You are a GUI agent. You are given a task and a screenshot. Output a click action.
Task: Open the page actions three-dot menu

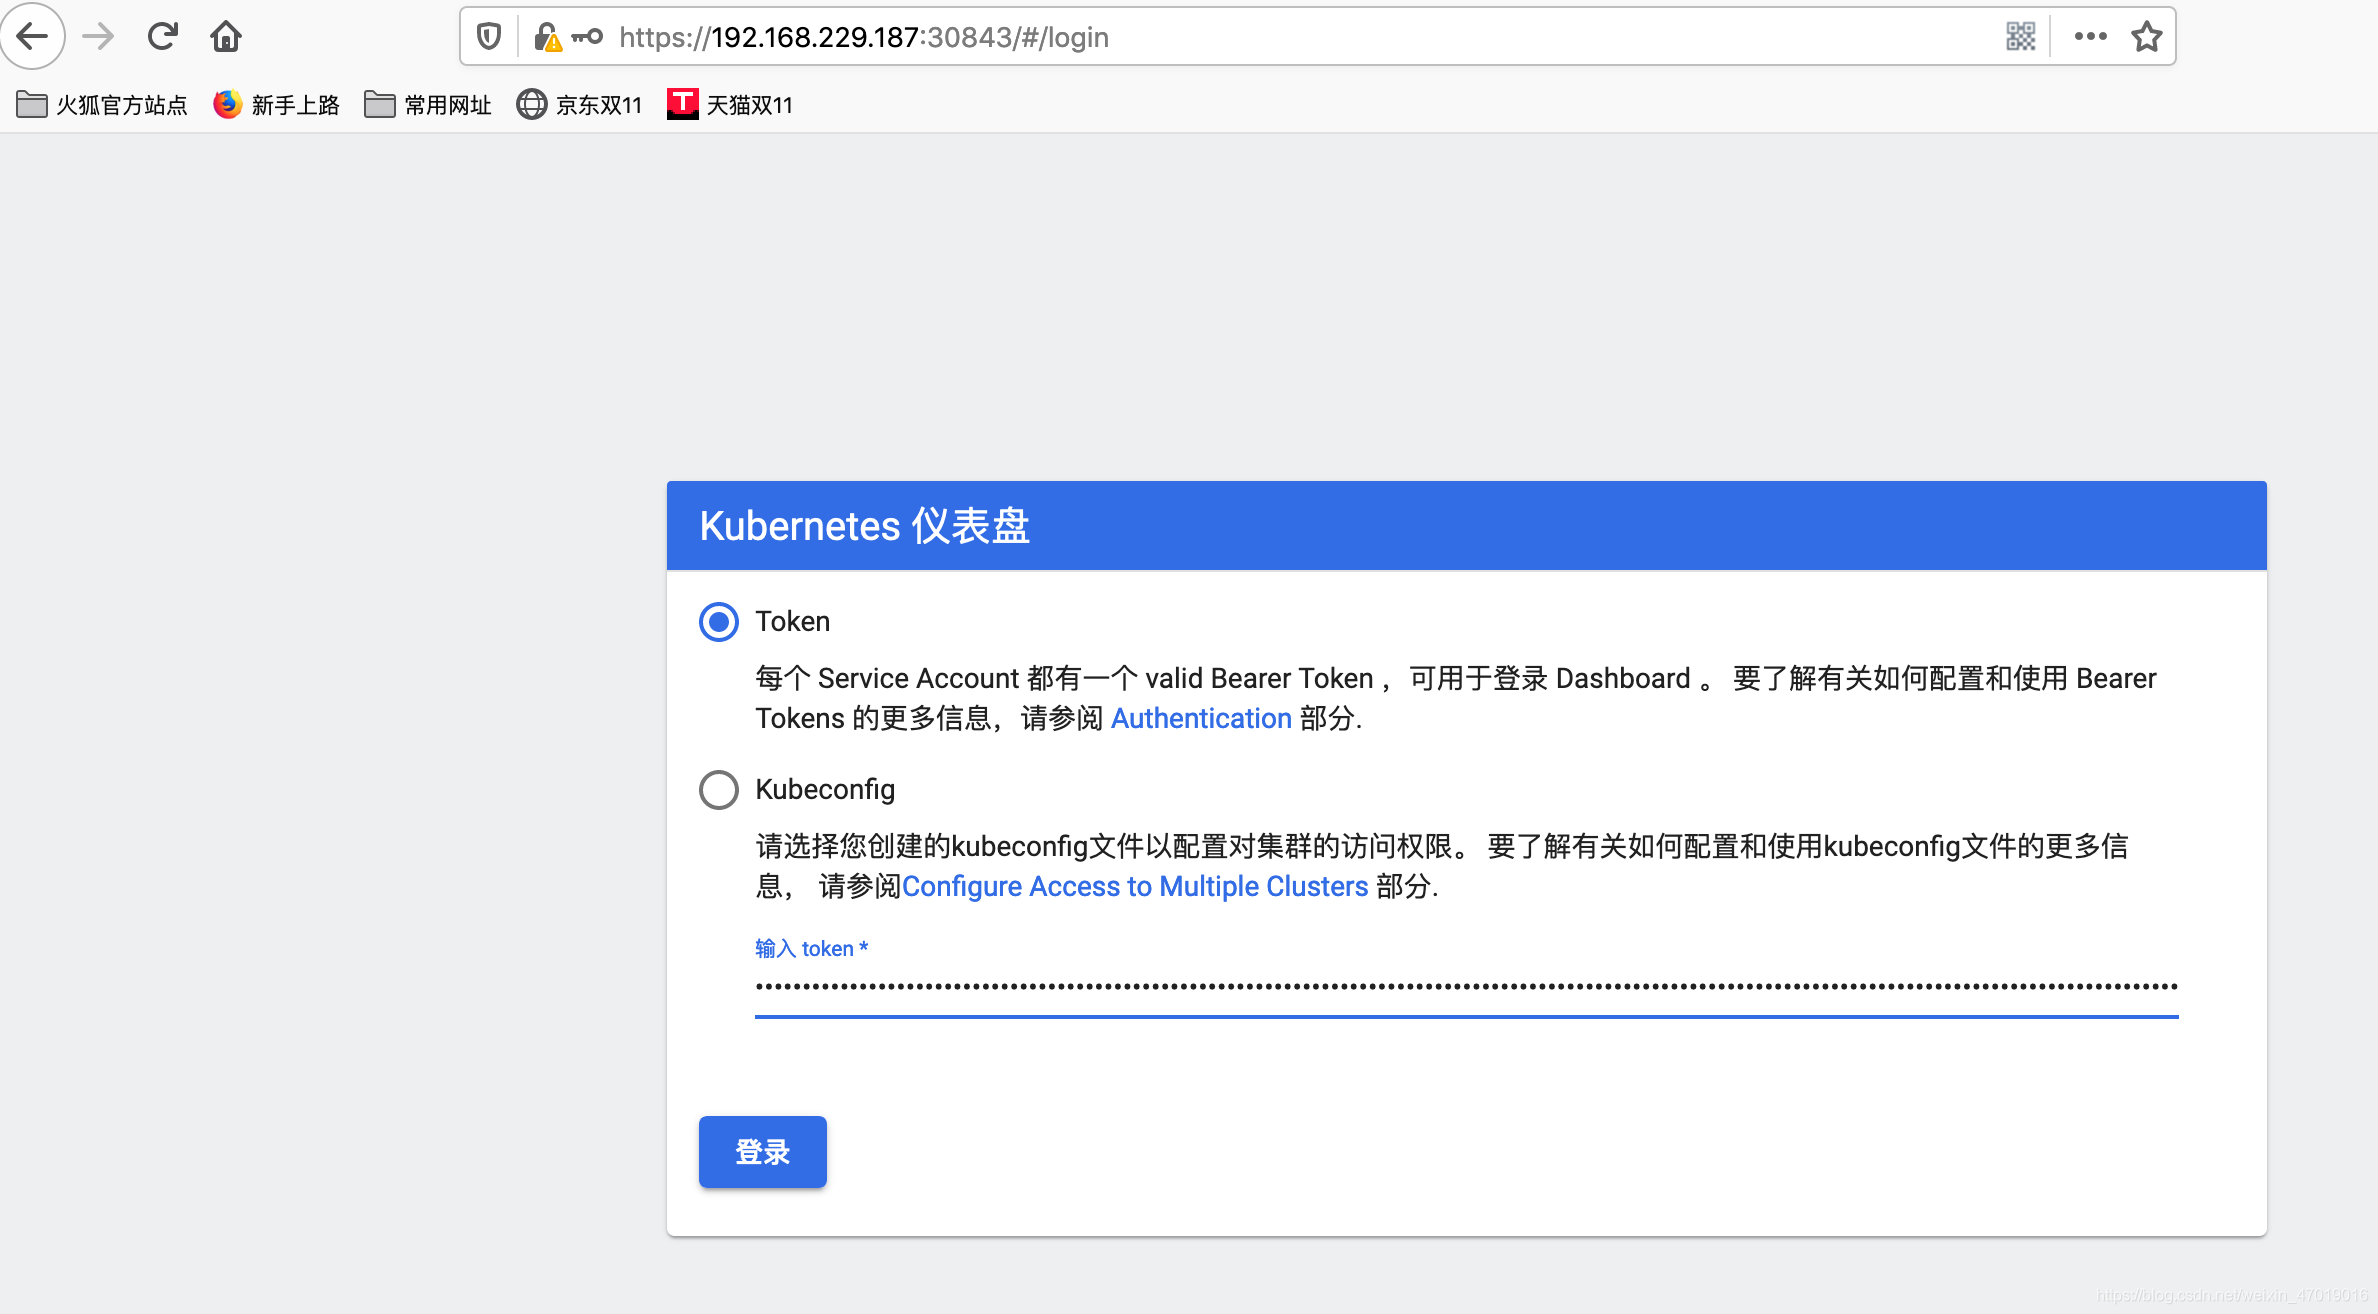pos(2090,37)
